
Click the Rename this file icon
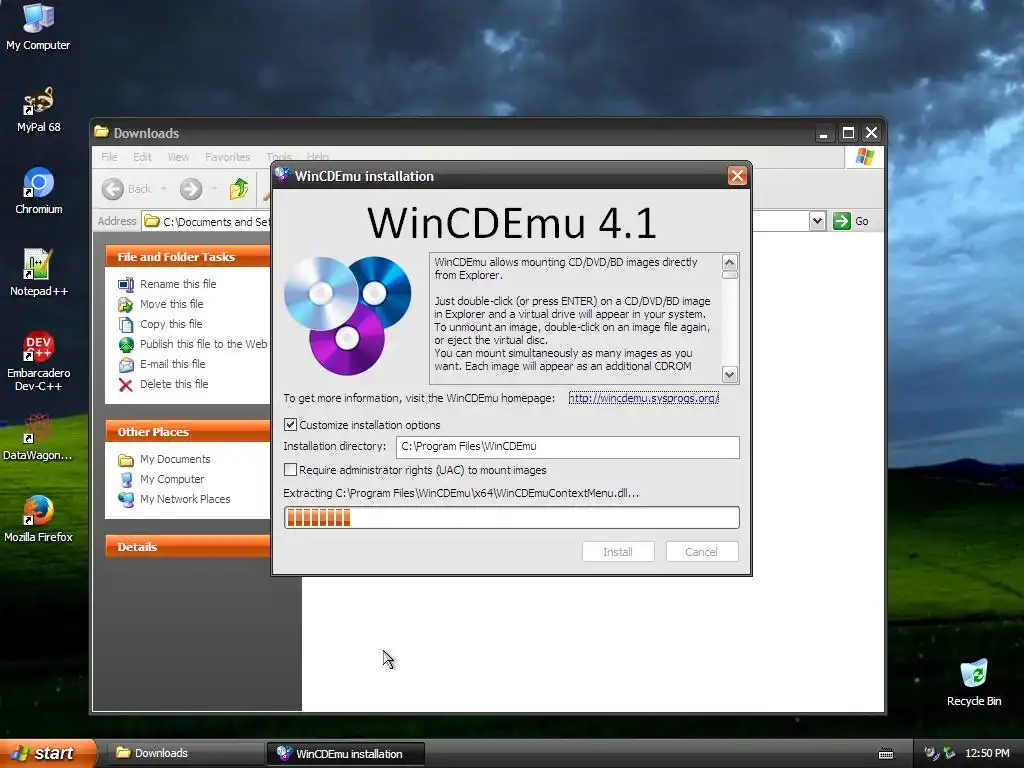pyautogui.click(x=125, y=284)
